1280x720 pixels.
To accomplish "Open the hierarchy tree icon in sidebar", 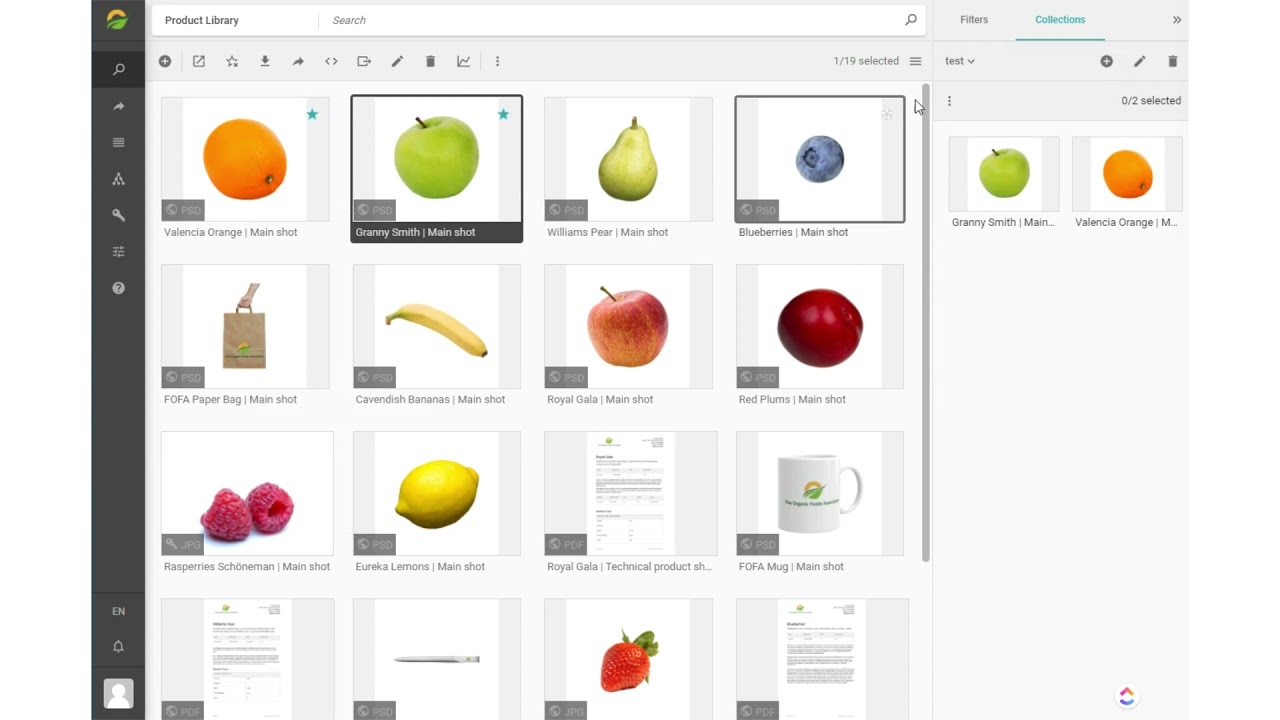I will (118, 179).
